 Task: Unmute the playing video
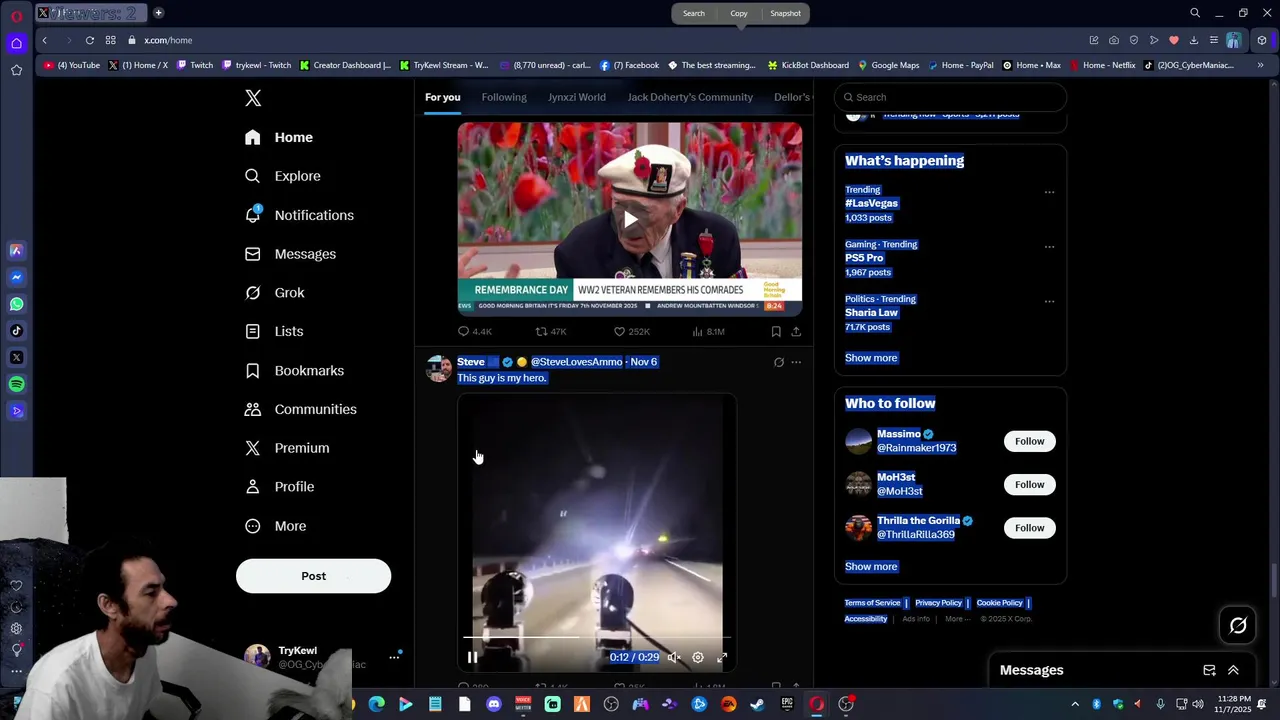[x=674, y=657]
